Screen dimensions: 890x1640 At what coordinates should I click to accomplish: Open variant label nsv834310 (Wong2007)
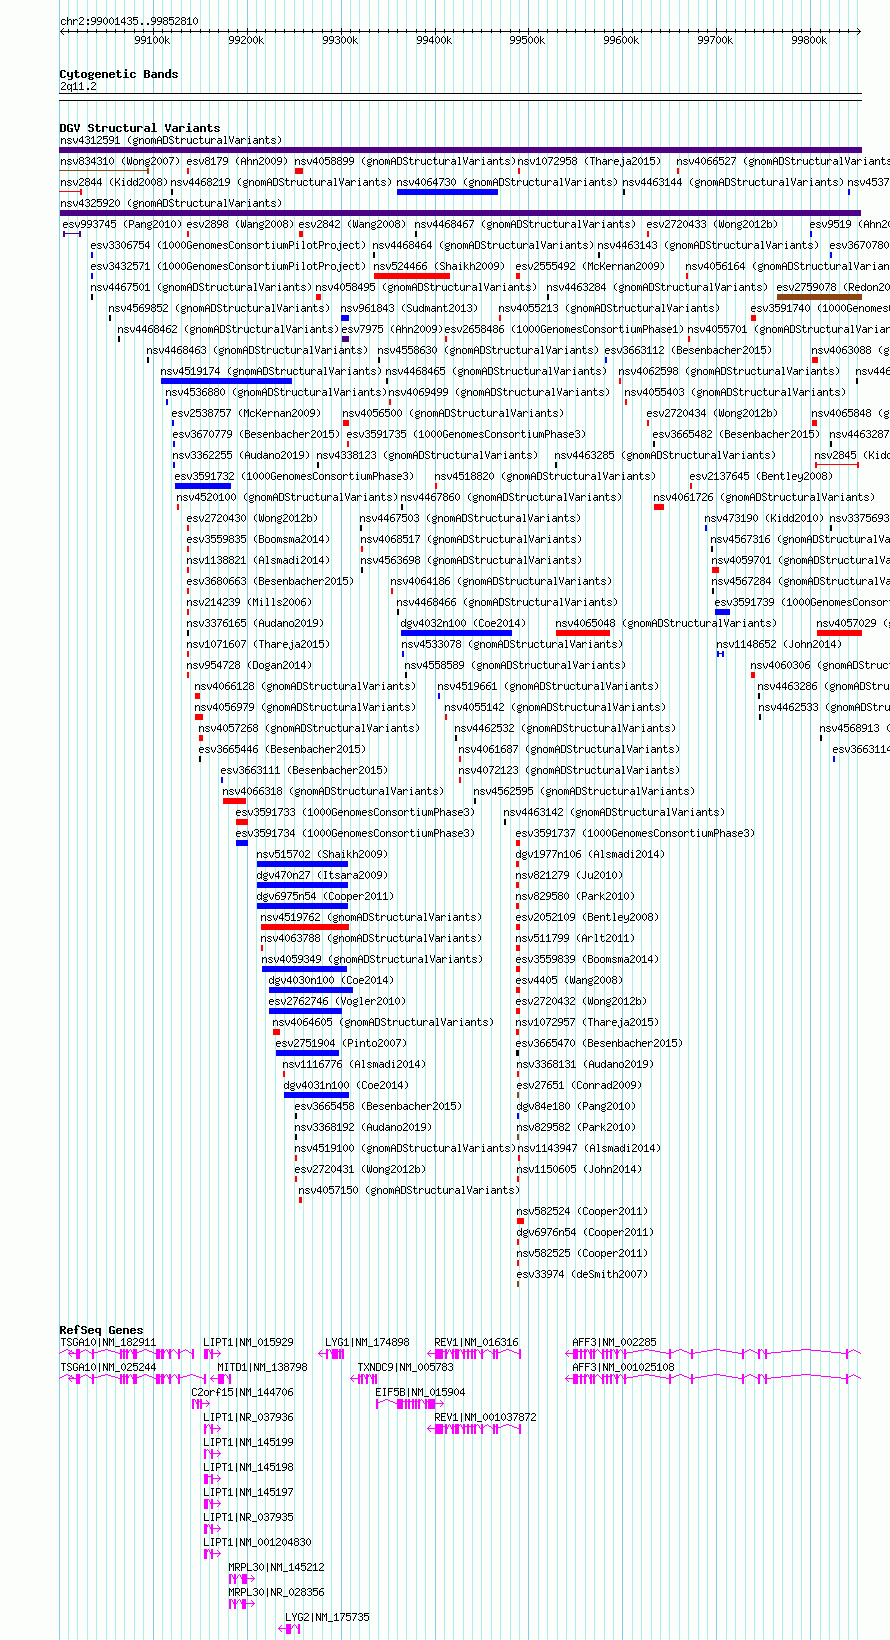tap(120, 161)
